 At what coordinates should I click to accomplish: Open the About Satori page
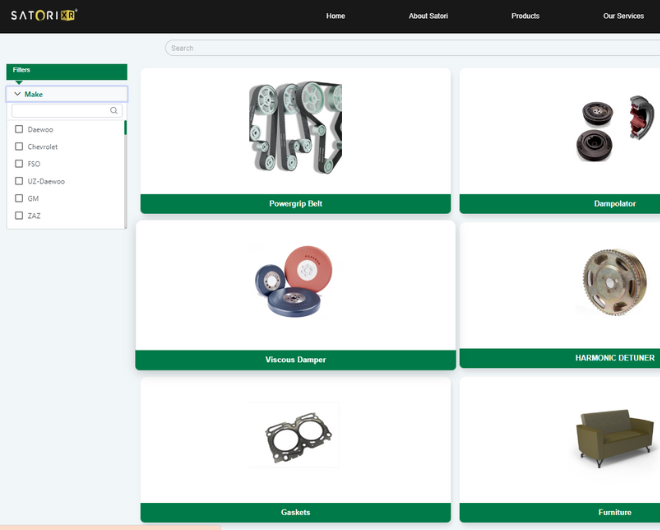coord(428,16)
